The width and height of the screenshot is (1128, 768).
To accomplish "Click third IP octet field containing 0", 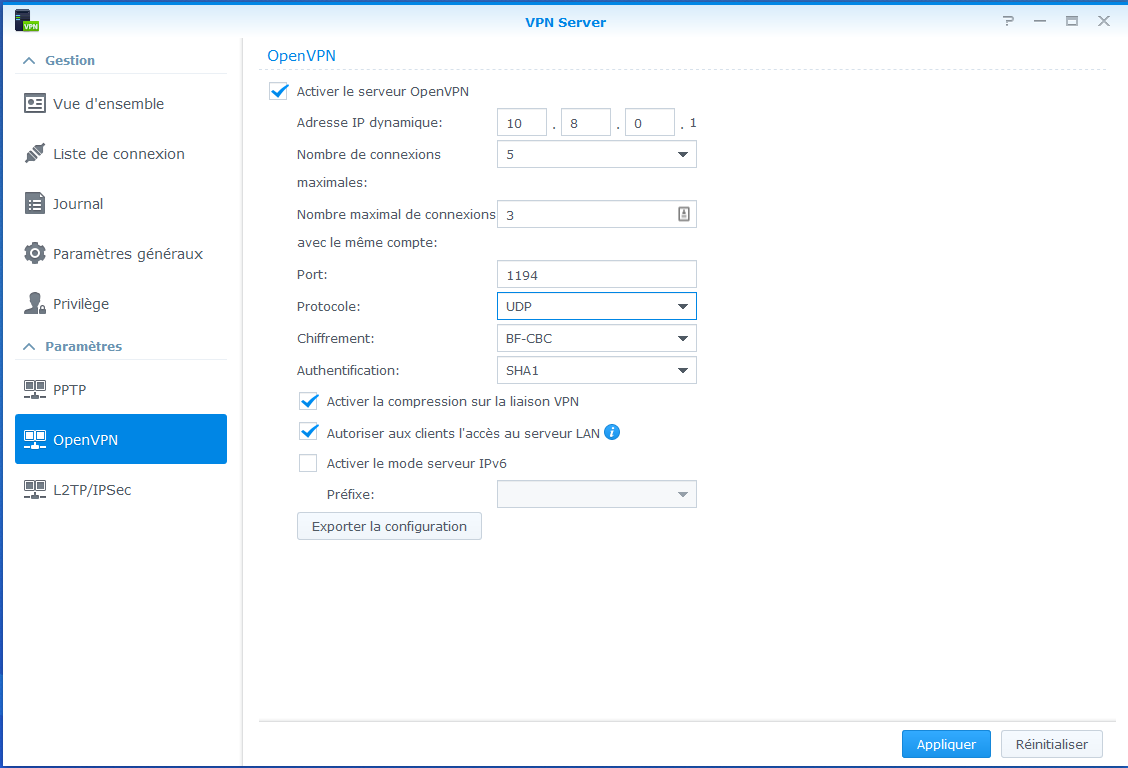I will [650, 122].
